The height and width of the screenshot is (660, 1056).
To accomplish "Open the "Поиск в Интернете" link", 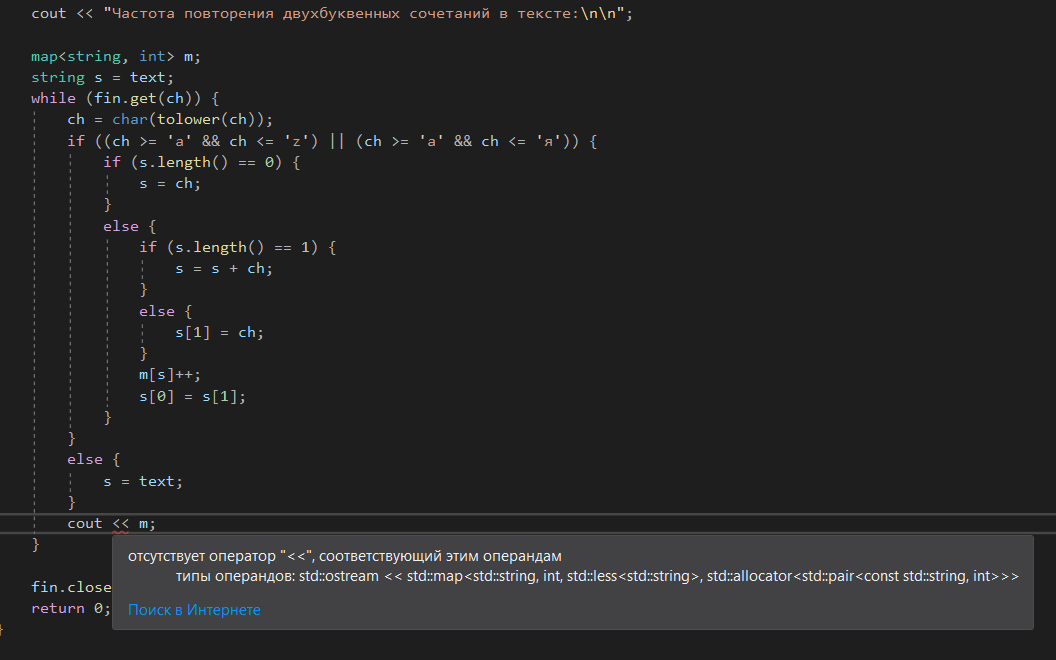I will pyautogui.click(x=194, y=609).
